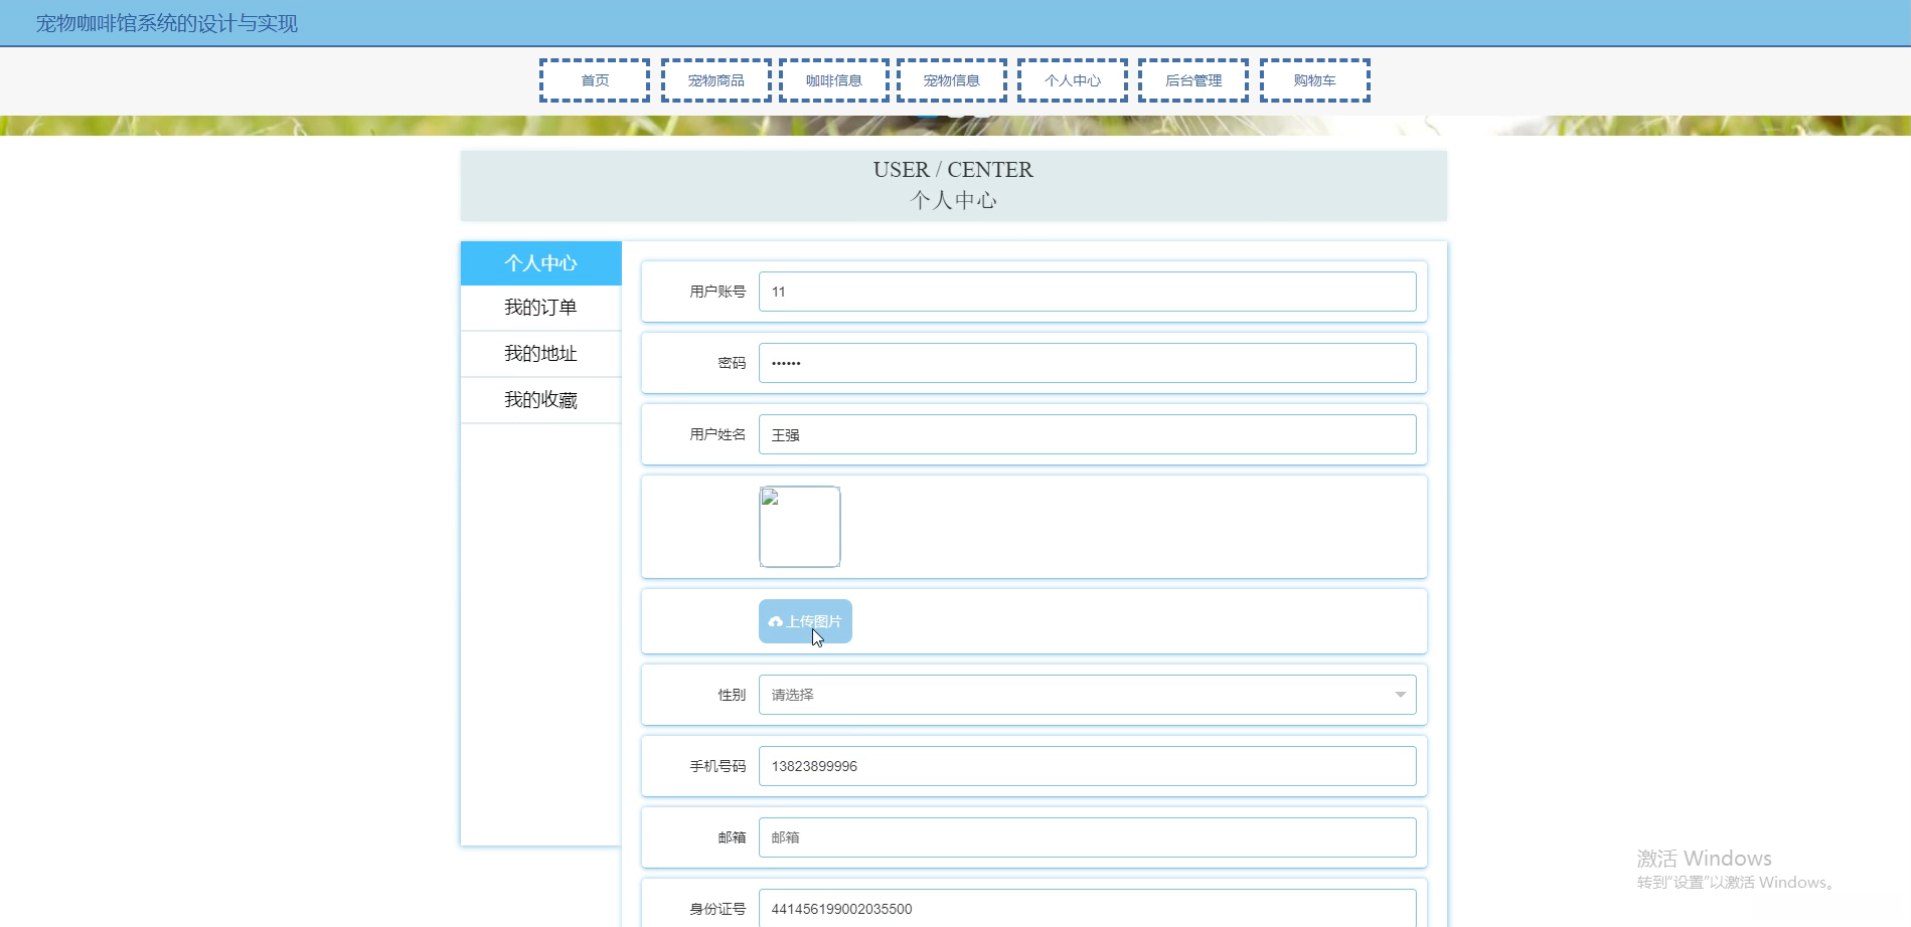Click the broken avatar image thumbnail

pos(799,527)
